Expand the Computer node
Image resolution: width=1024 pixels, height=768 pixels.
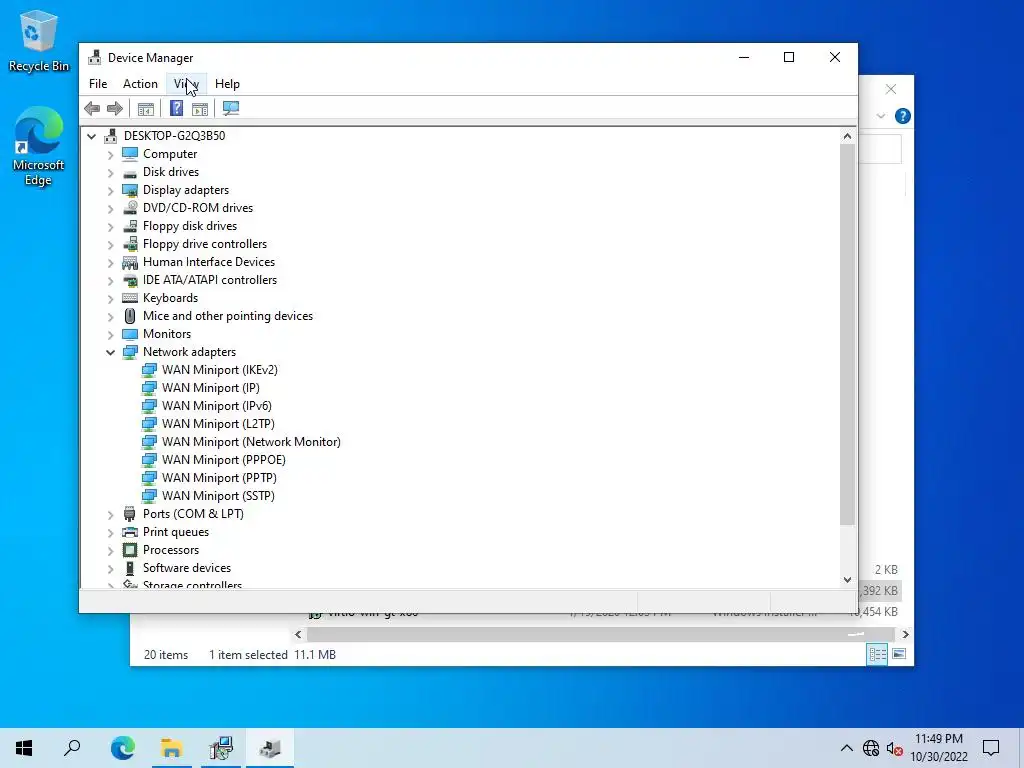click(x=110, y=155)
